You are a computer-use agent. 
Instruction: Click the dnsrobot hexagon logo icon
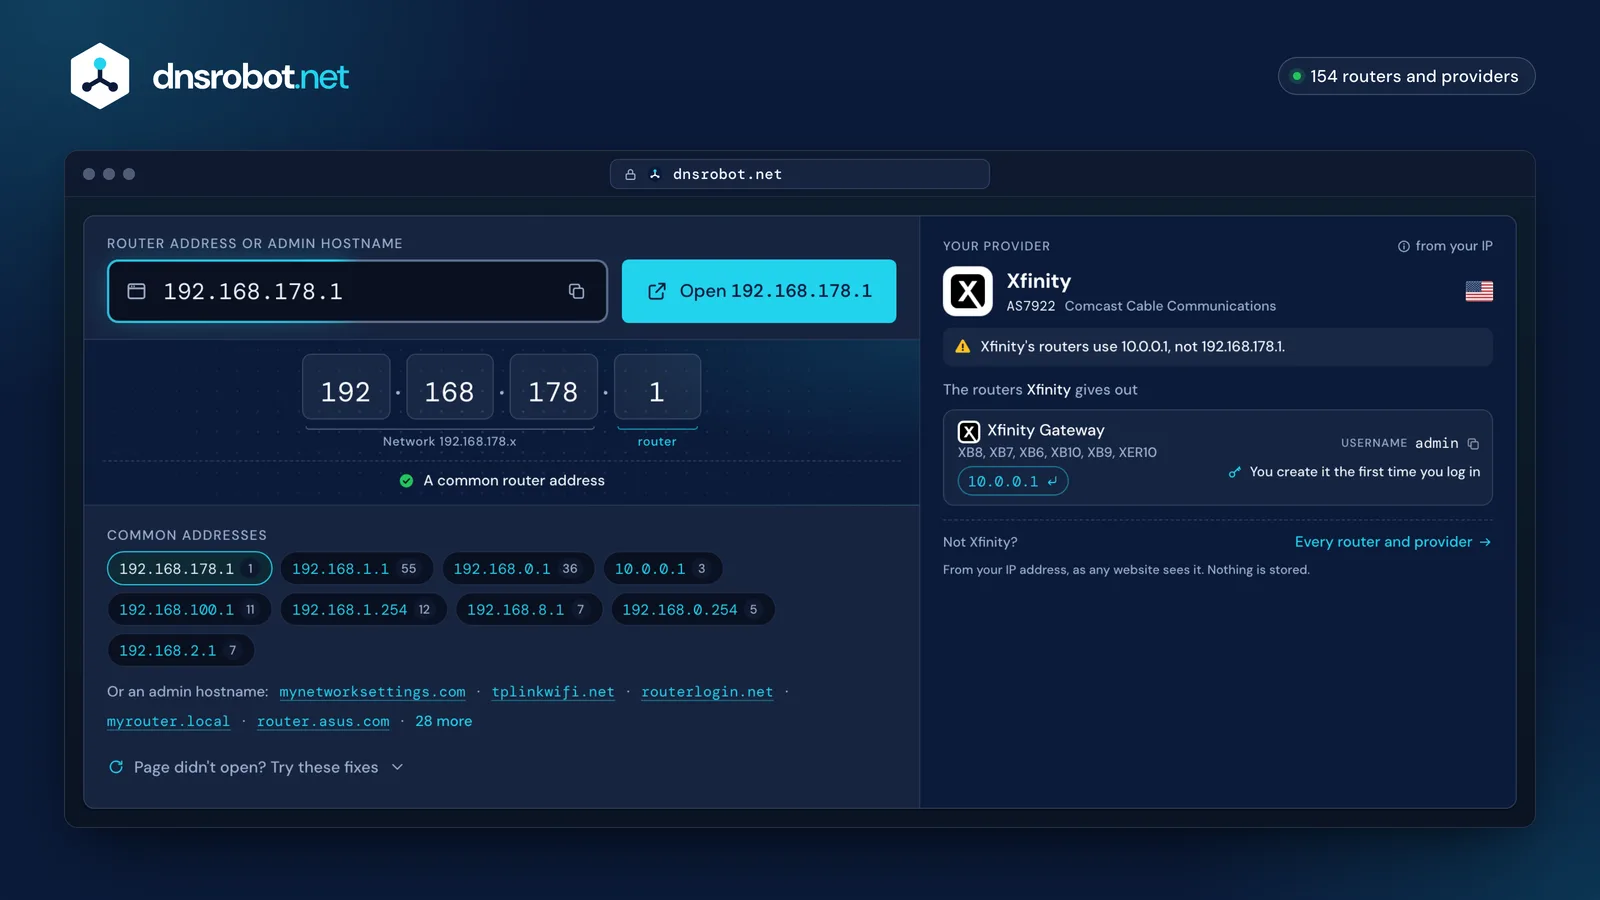[100, 76]
